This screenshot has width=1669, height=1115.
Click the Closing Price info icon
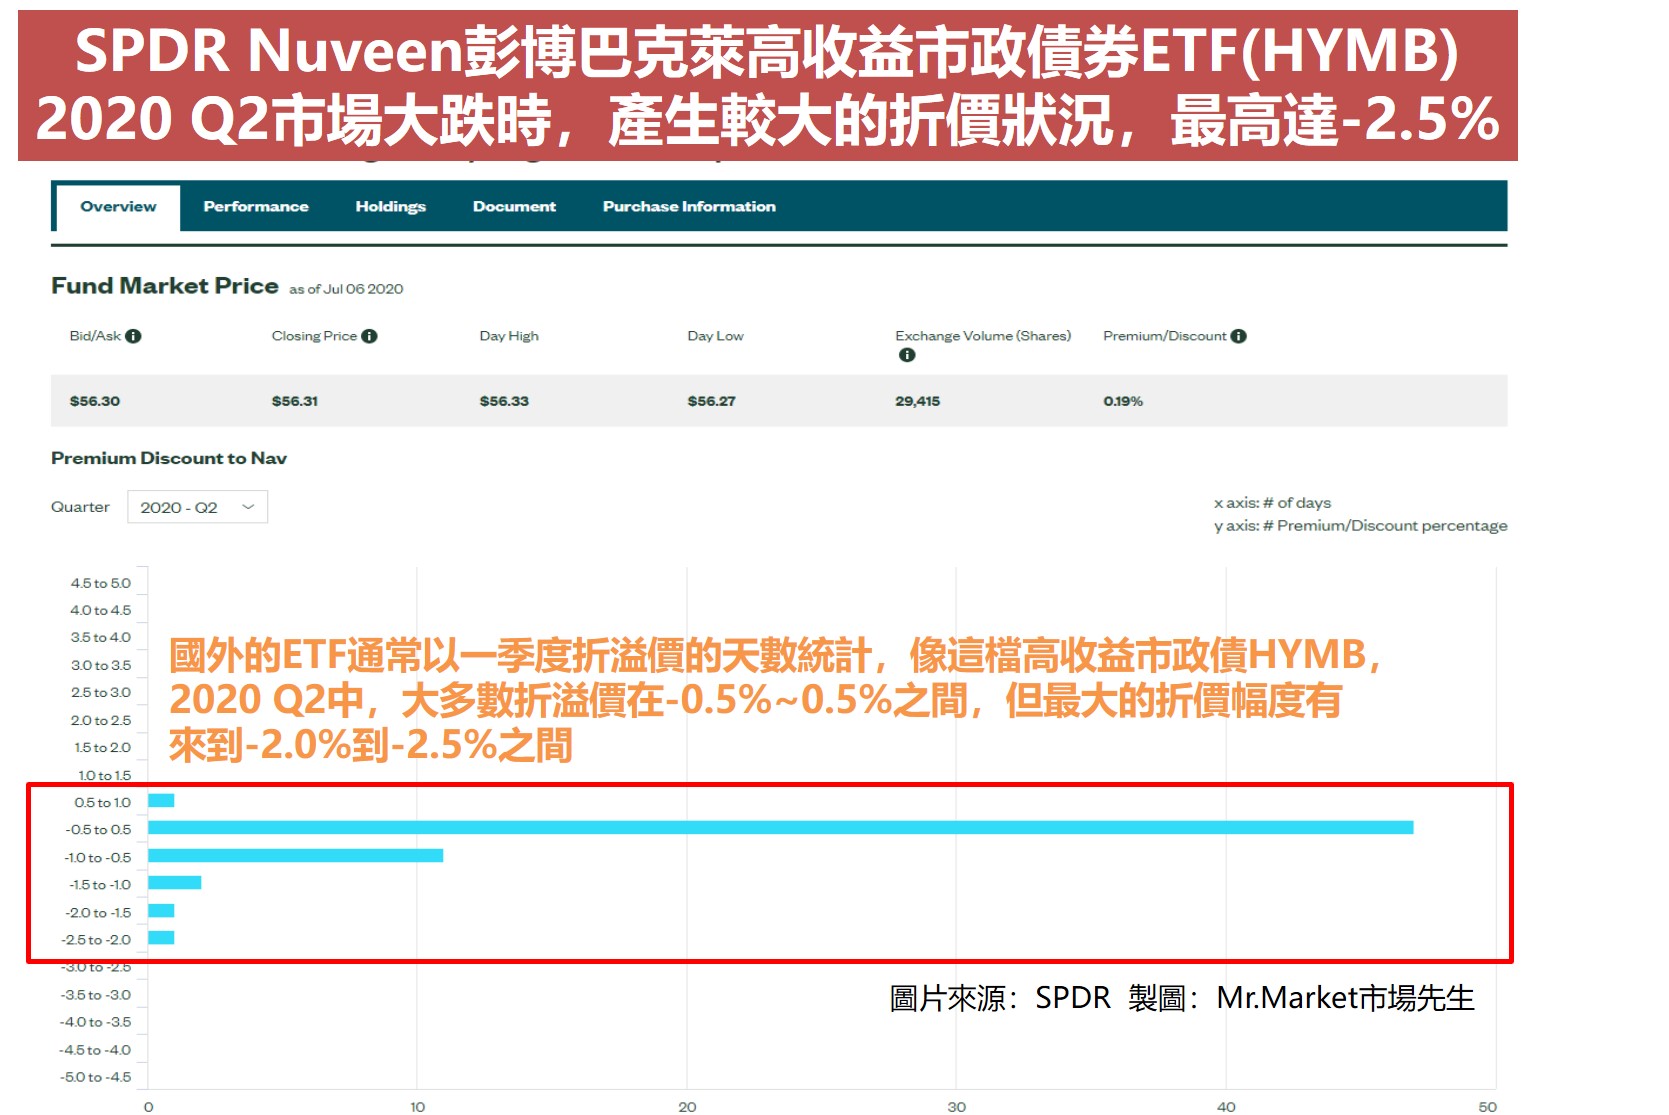coord(369,336)
